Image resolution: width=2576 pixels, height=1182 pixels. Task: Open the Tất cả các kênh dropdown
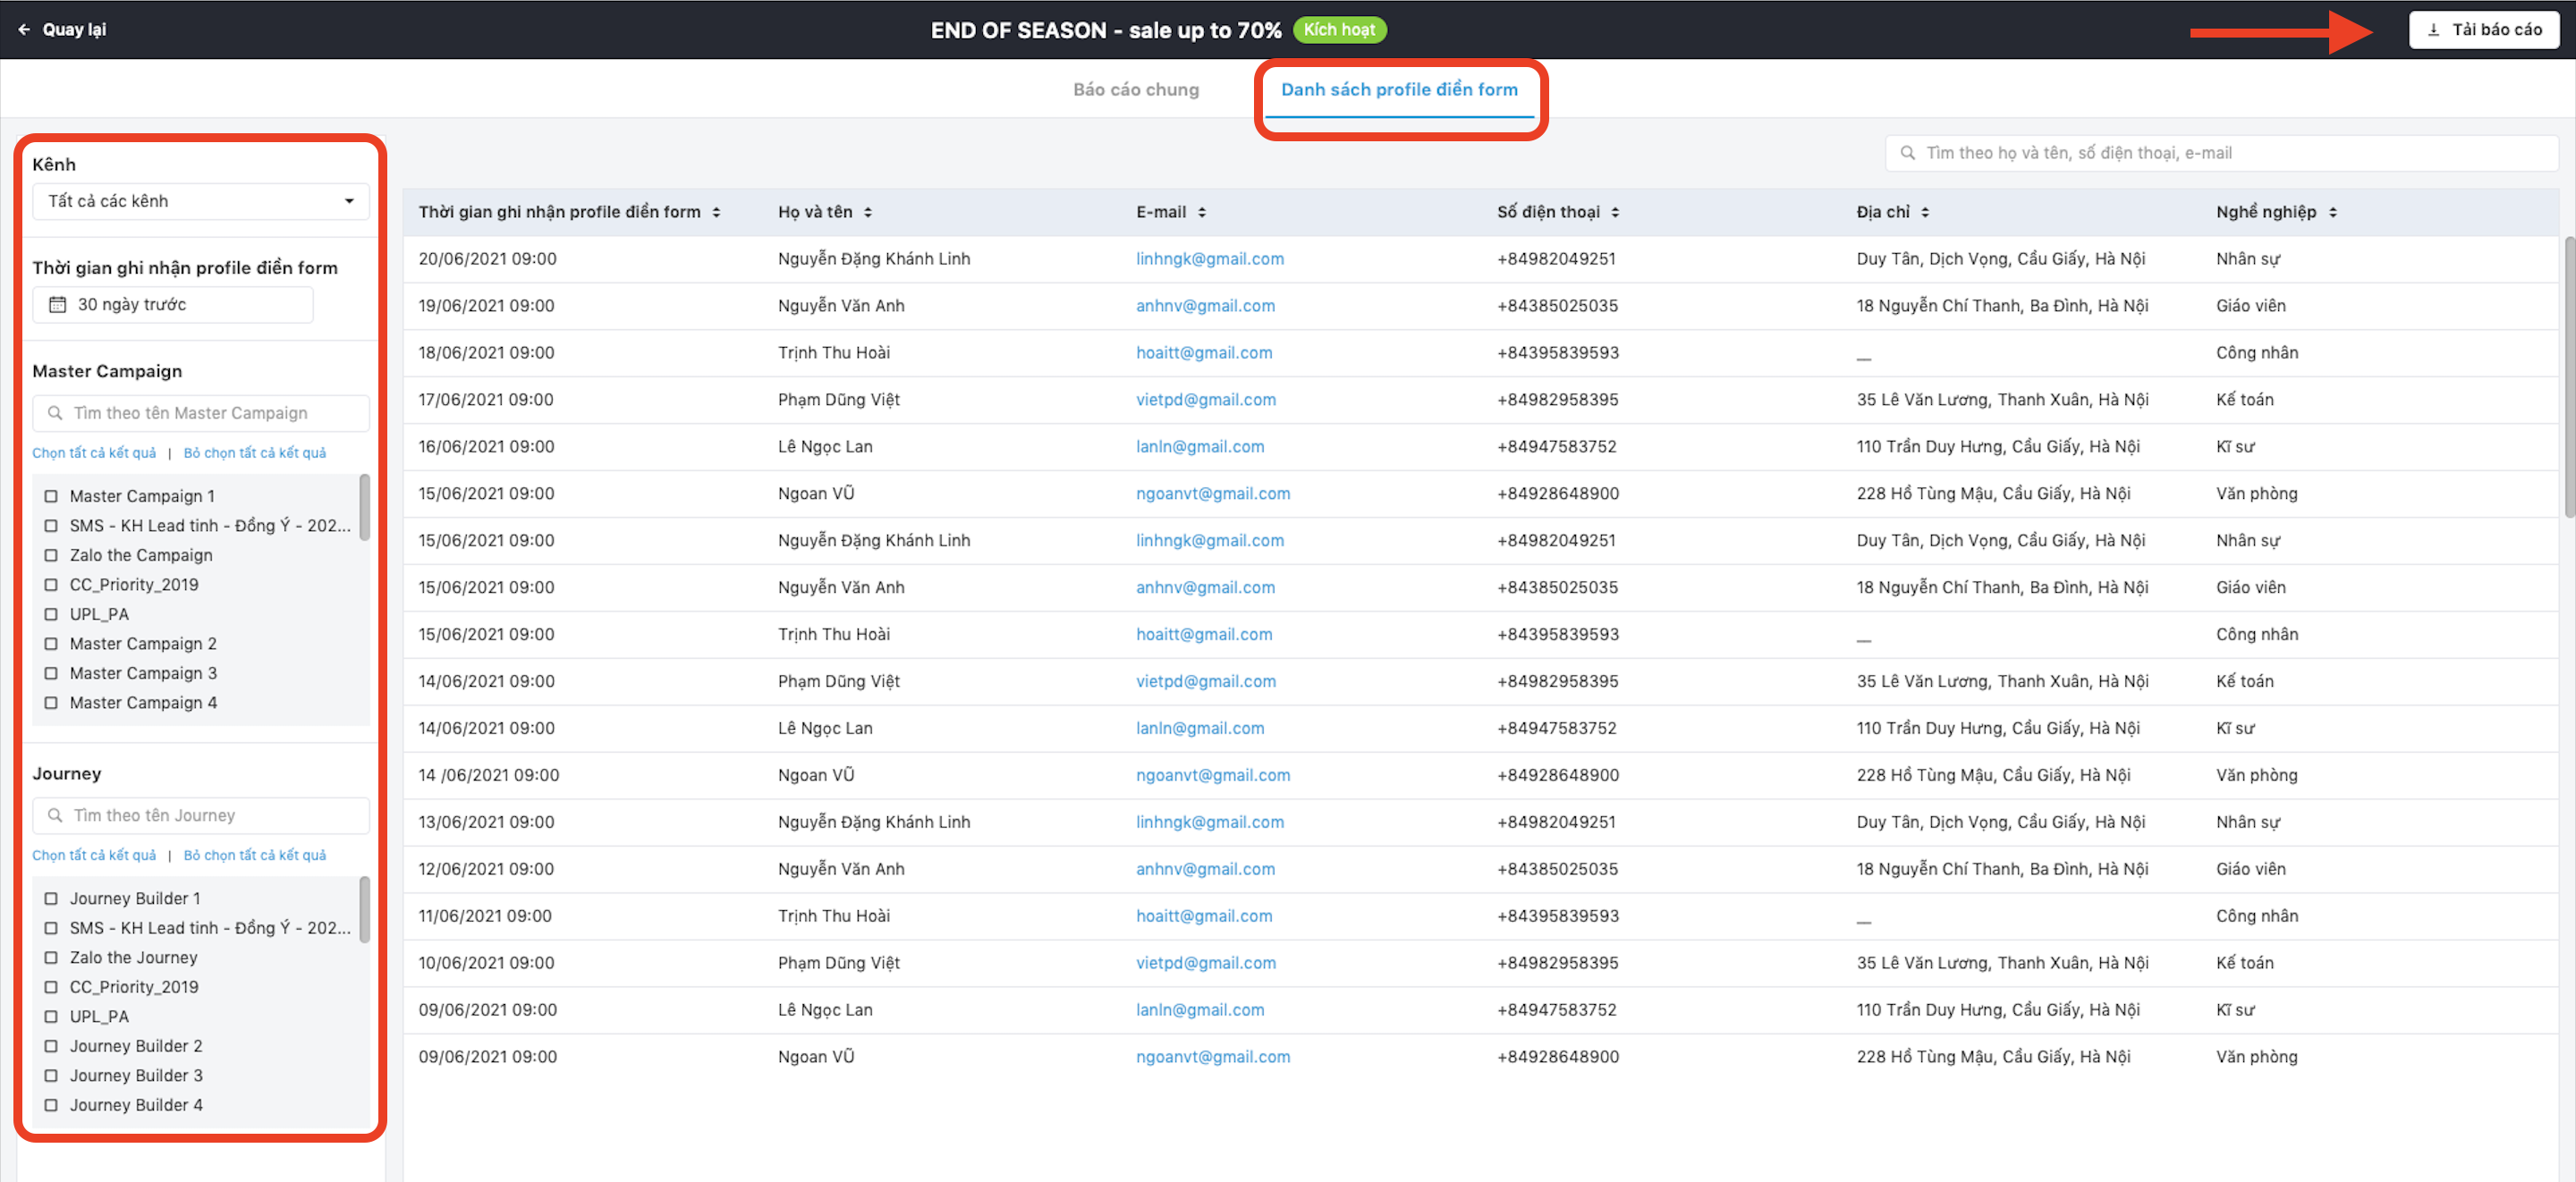click(200, 201)
